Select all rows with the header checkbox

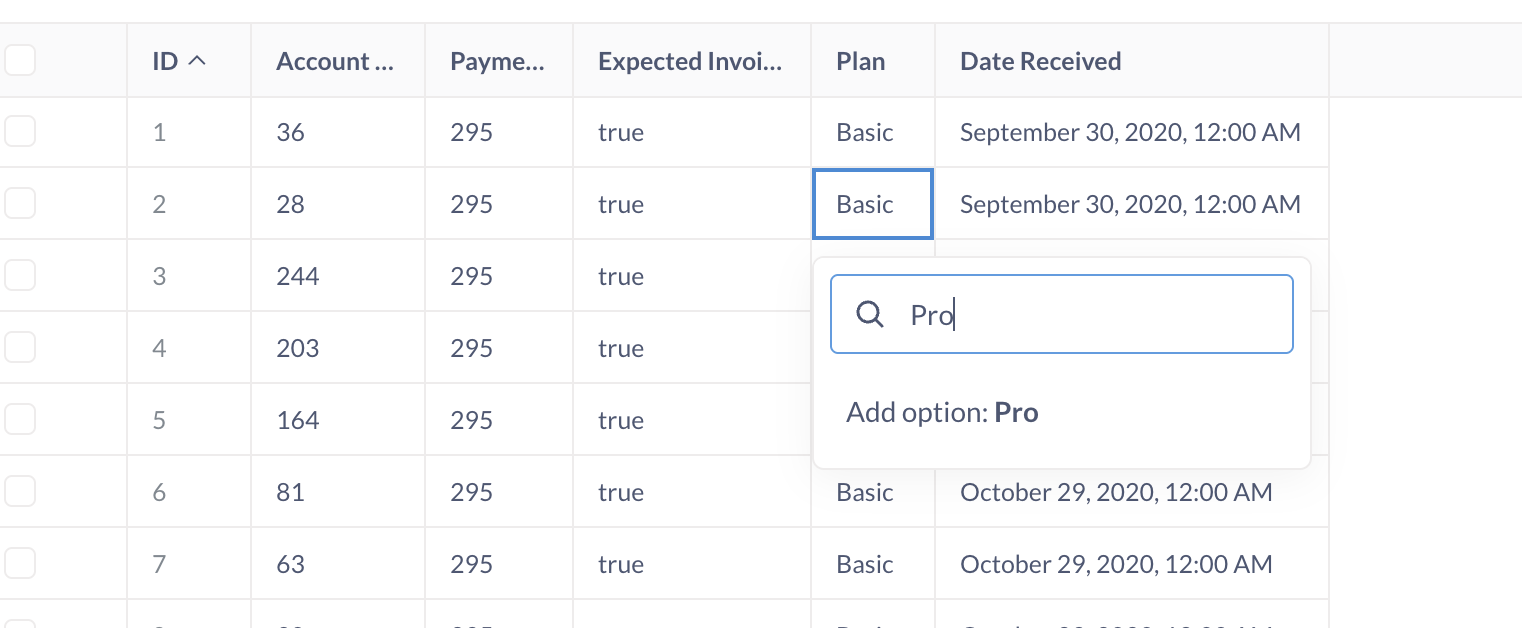(x=20, y=60)
